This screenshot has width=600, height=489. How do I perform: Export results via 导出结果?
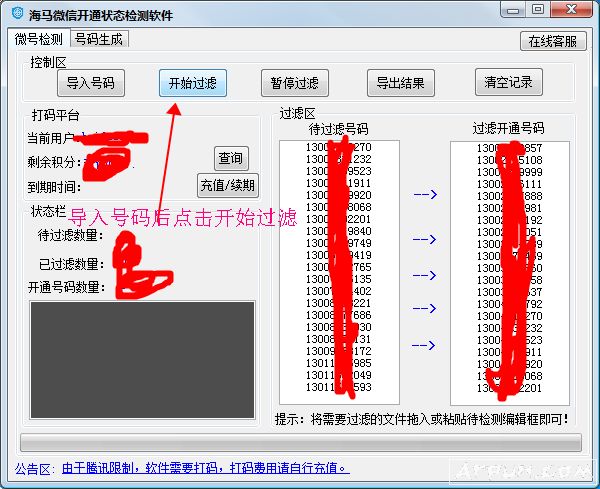click(x=401, y=83)
